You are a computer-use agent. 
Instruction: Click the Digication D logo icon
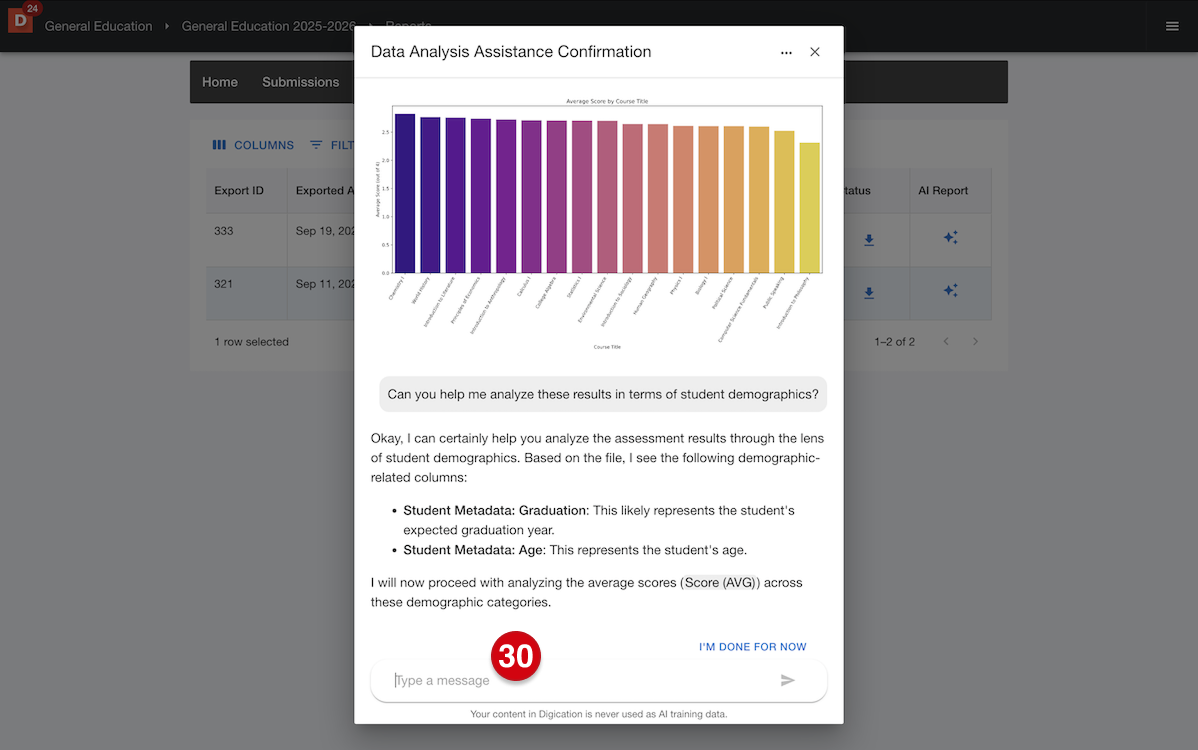tap(21, 21)
